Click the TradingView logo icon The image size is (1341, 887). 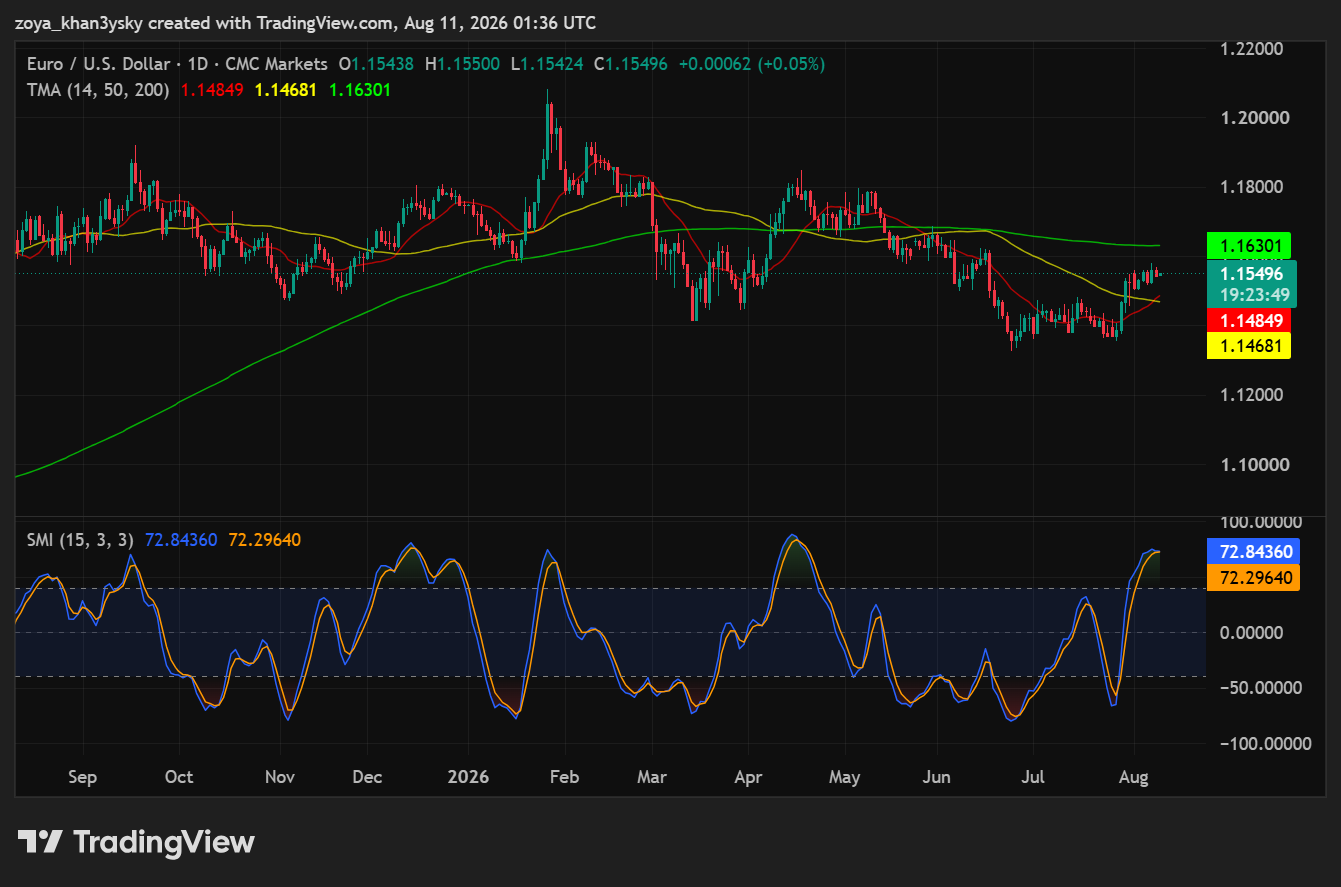pyautogui.click(x=41, y=842)
